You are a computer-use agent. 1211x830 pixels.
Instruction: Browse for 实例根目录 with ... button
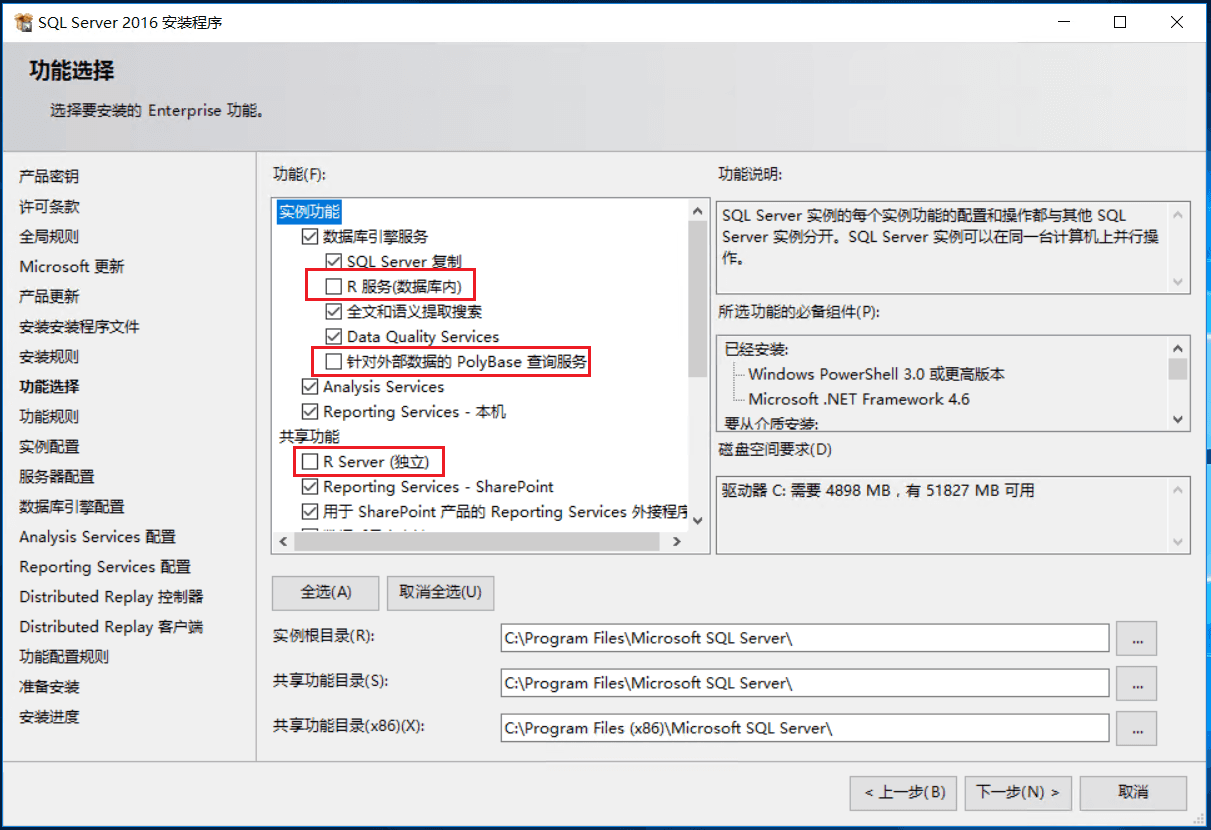1137,639
